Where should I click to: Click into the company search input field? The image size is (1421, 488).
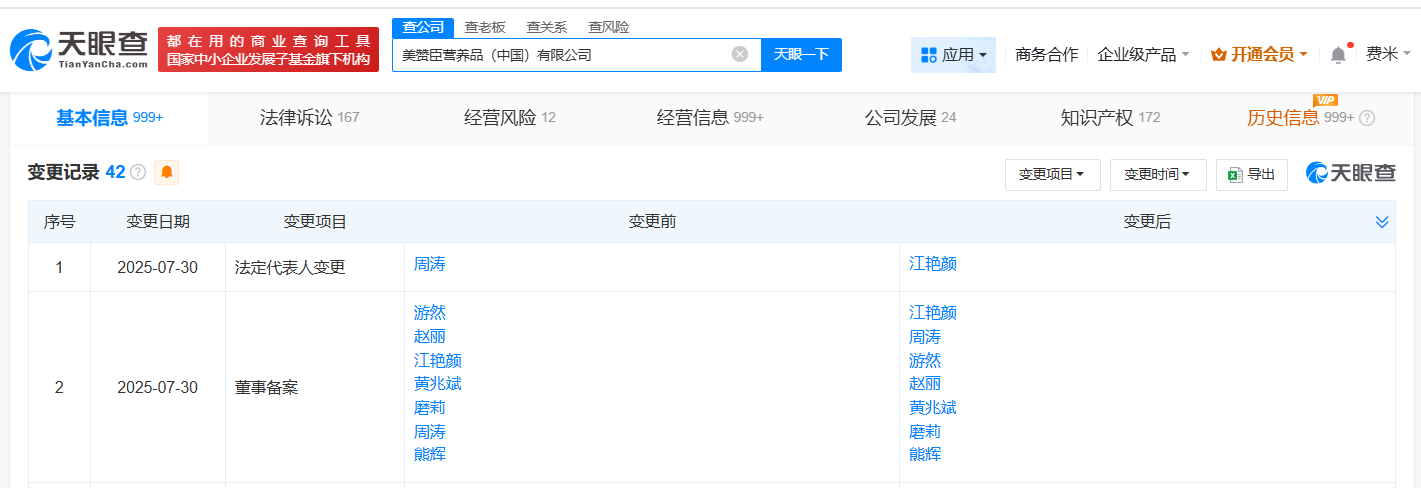tap(560, 55)
